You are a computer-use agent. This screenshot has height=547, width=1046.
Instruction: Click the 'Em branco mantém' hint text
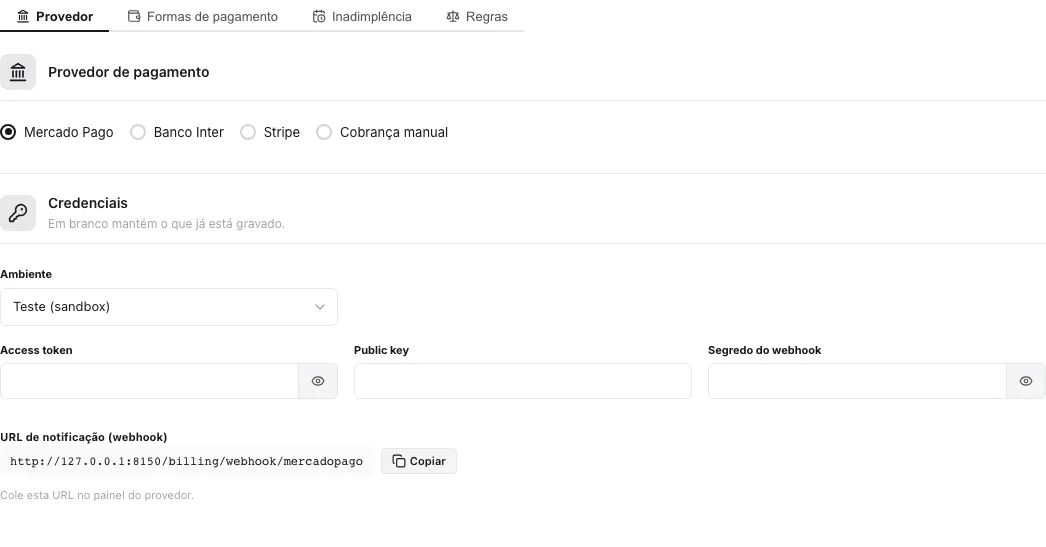point(166,223)
